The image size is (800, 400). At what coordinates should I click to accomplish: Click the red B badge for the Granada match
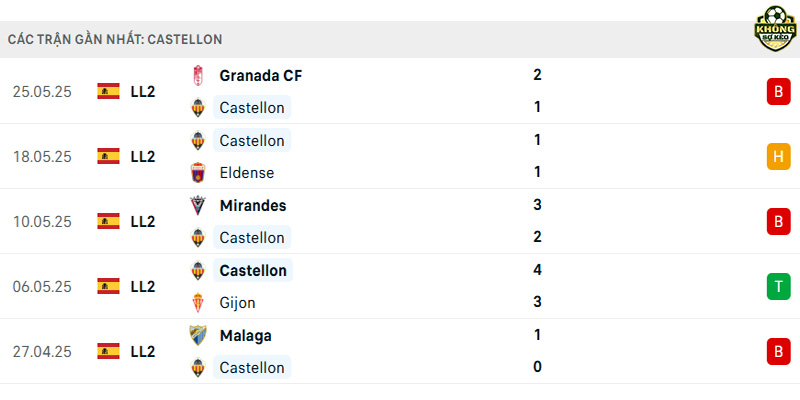[x=778, y=91]
